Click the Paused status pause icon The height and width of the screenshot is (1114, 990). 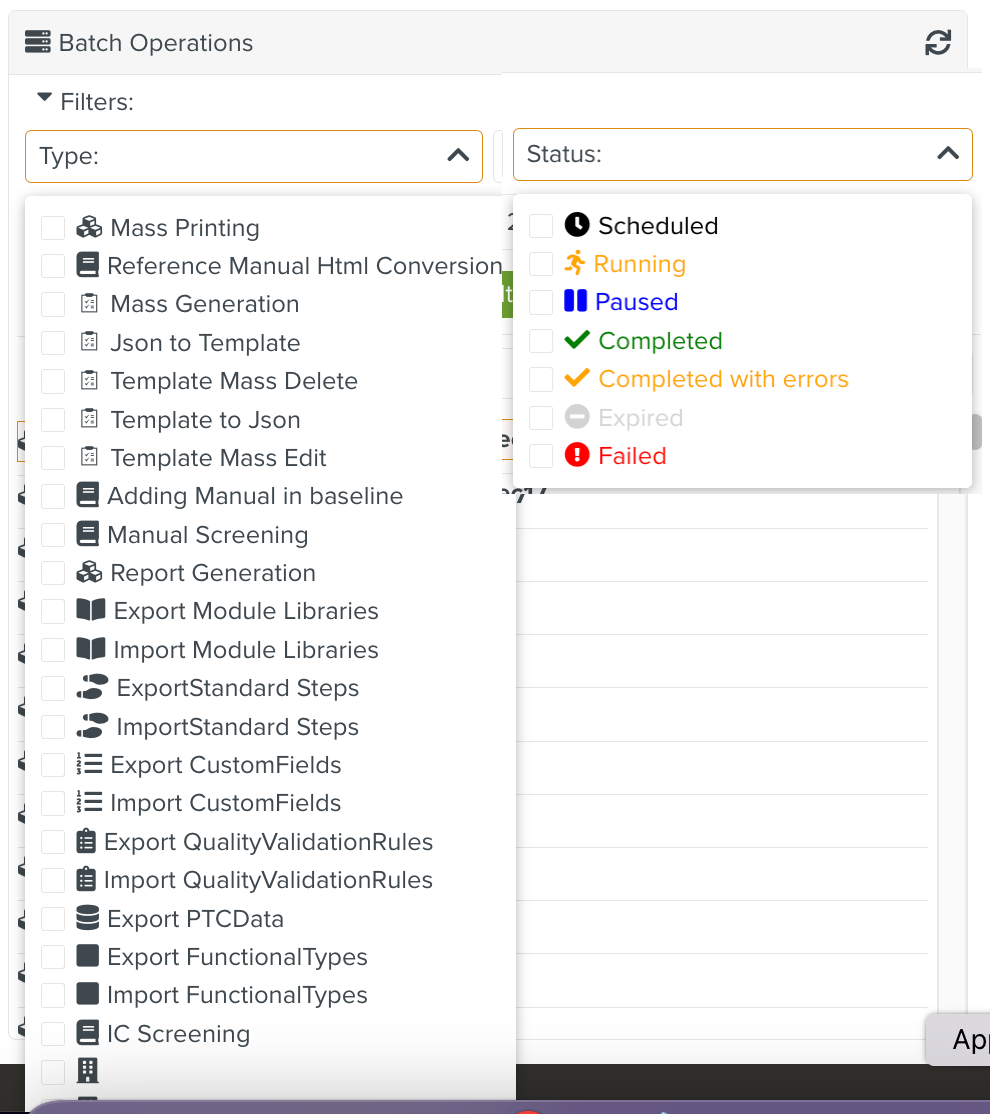(x=575, y=302)
